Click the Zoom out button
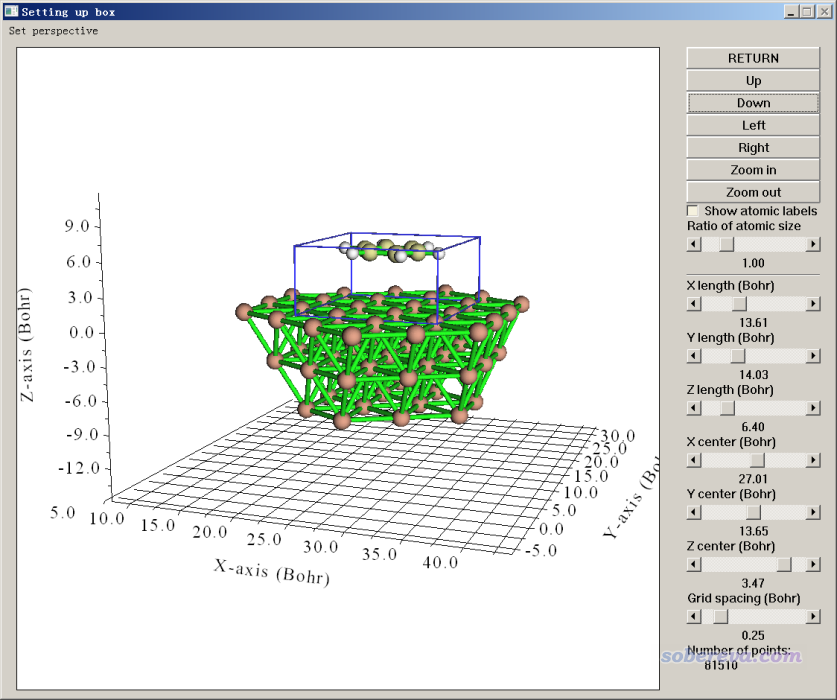This screenshot has height=700, width=837. [x=753, y=192]
